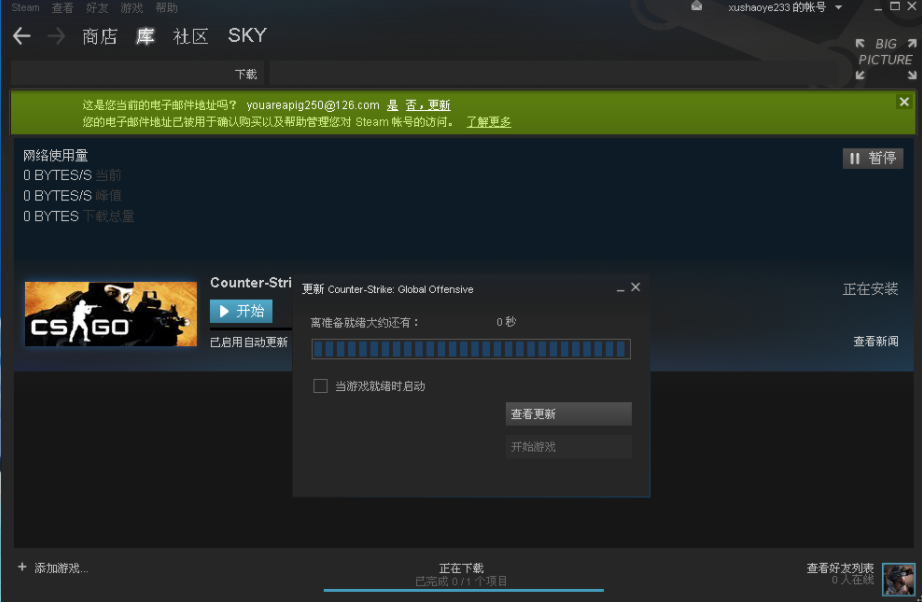Image resolution: width=922 pixels, height=602 pixels.
Task: Switch to the 库 tab
Action: (145, 36)
